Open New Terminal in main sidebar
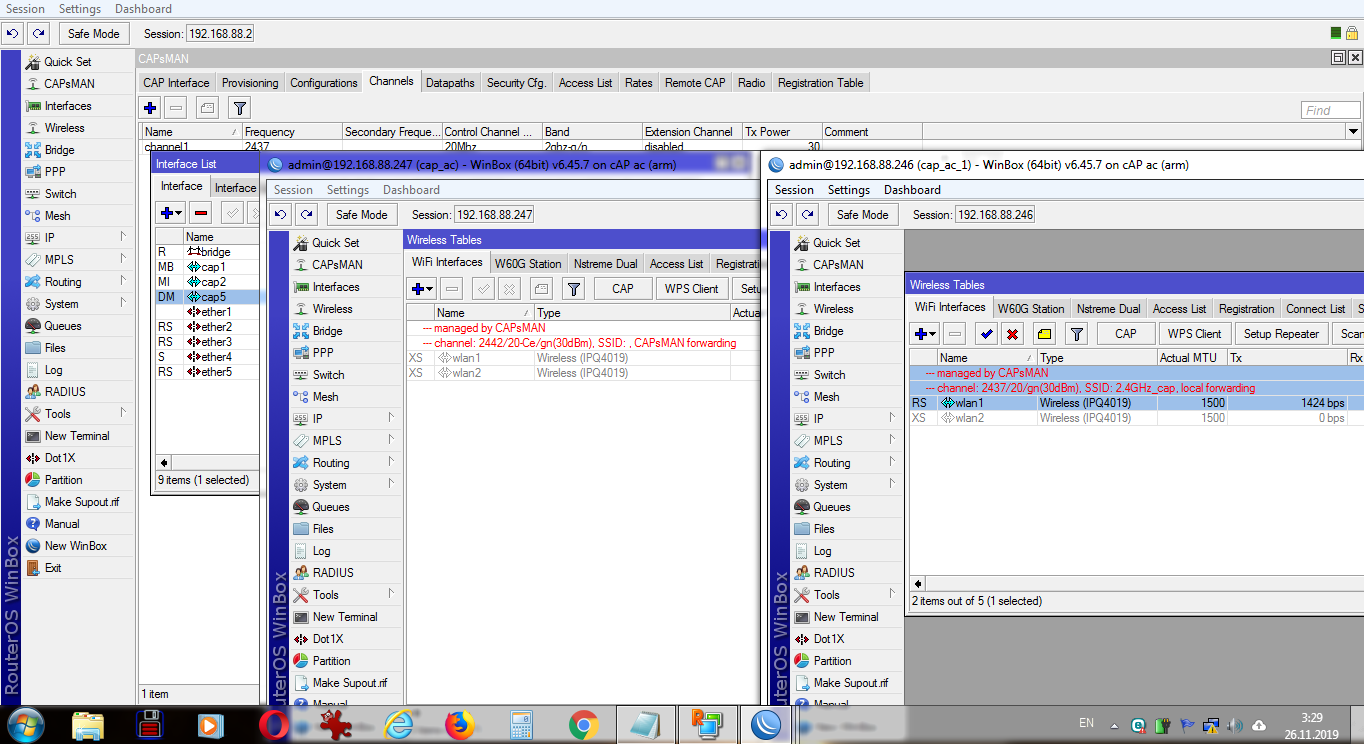The width and height of the screenshot is (1364, 744). click(77, 436)
